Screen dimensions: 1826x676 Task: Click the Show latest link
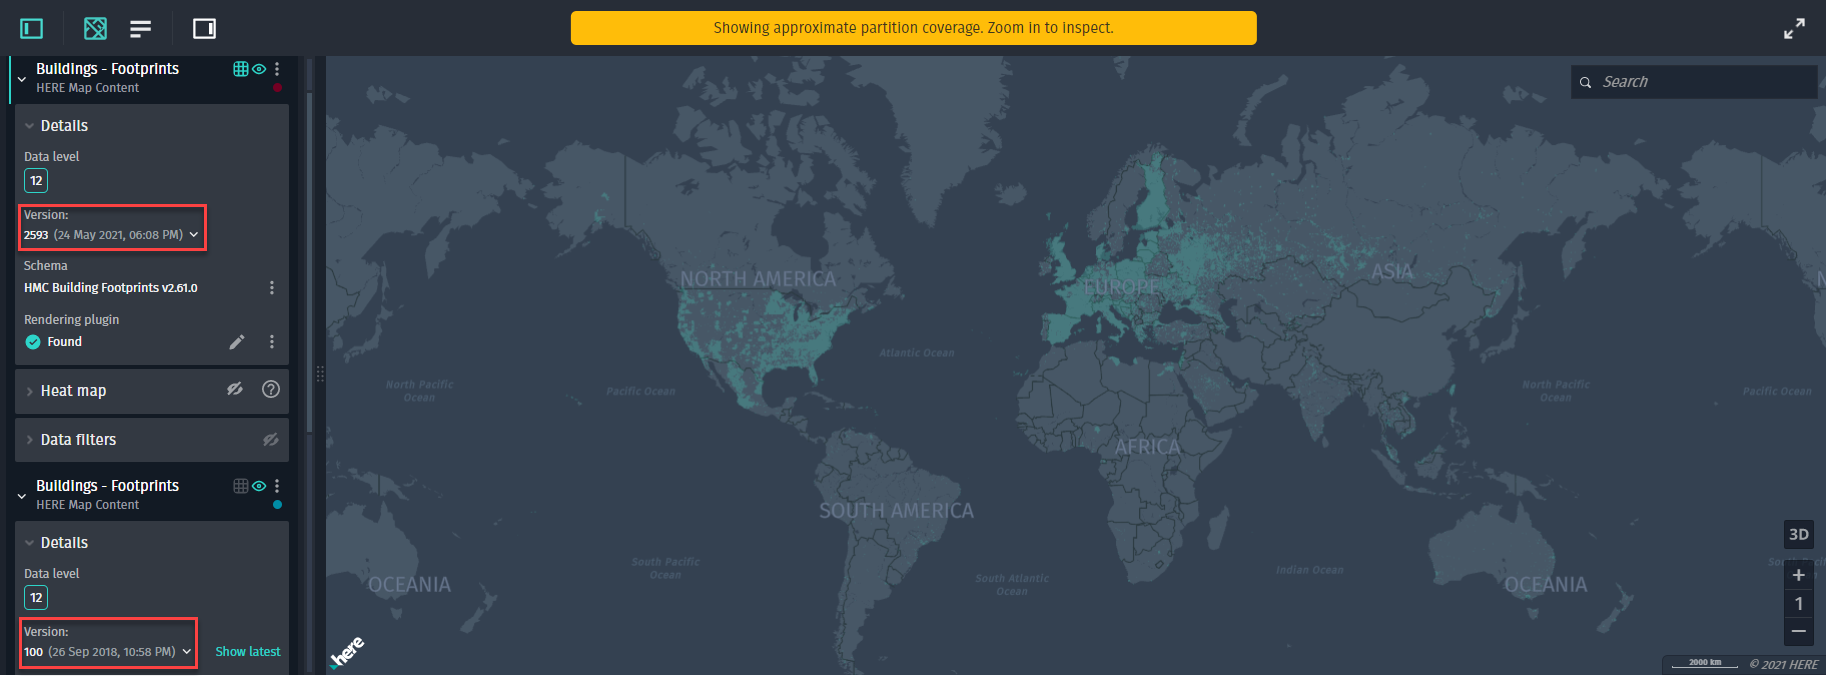tap(248, 652)
